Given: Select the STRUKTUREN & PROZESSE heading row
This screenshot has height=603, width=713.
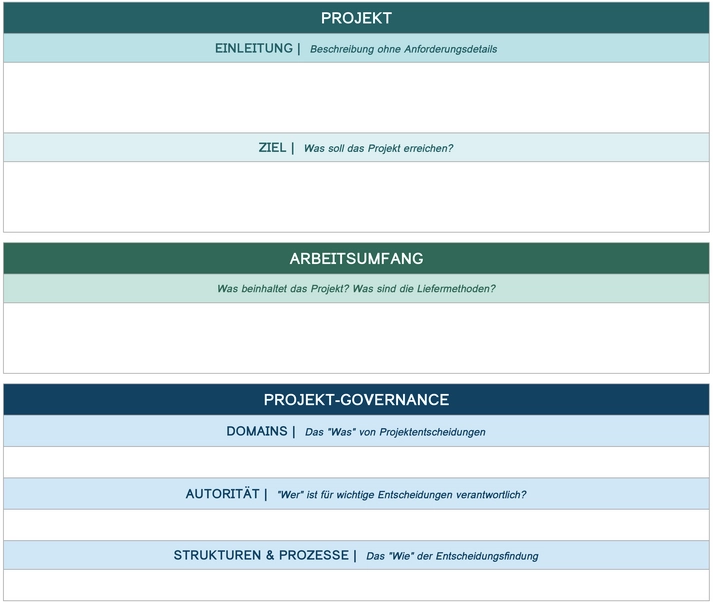Looking at the screenshot, I should click(356, 555).
